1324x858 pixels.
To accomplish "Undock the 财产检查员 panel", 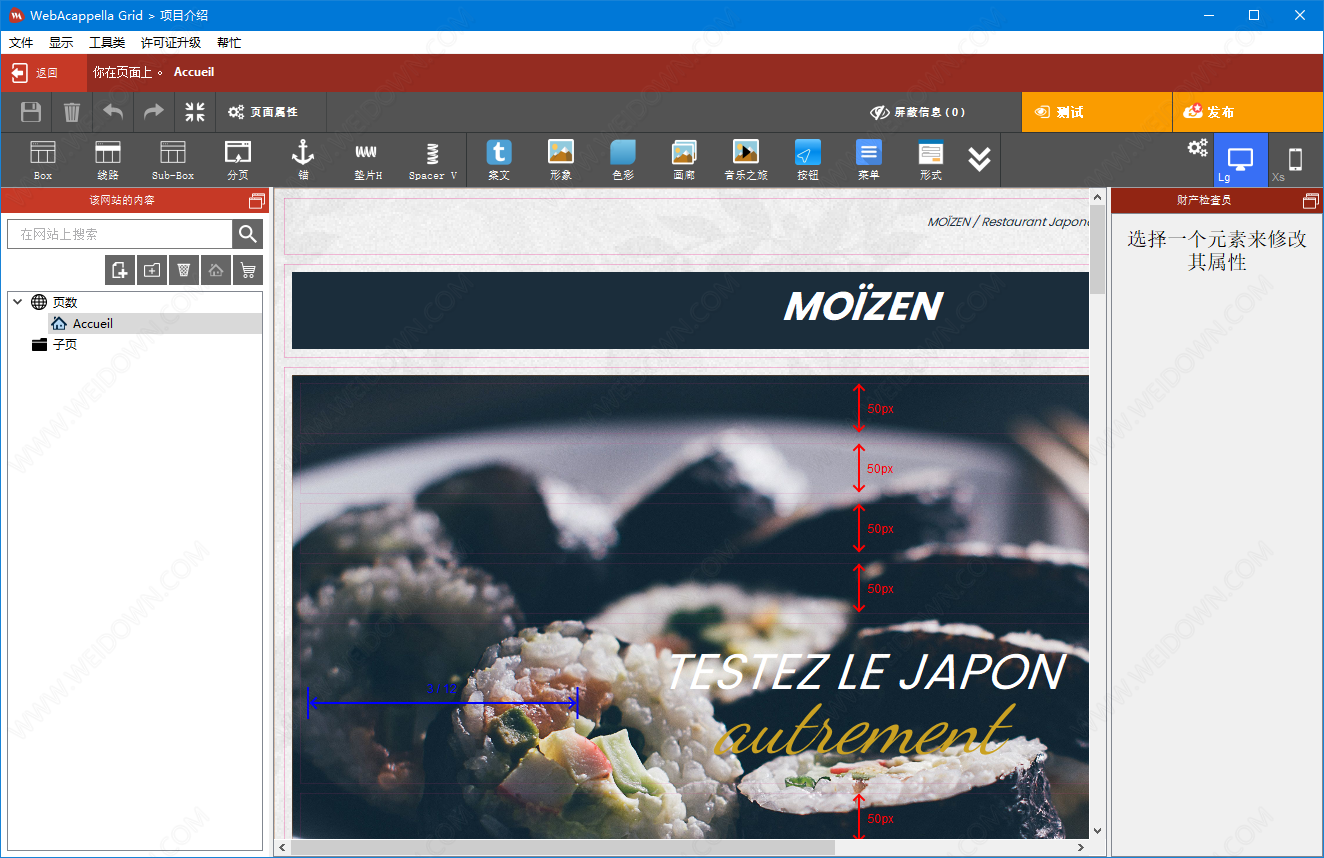I will [x=1311, y=201].
